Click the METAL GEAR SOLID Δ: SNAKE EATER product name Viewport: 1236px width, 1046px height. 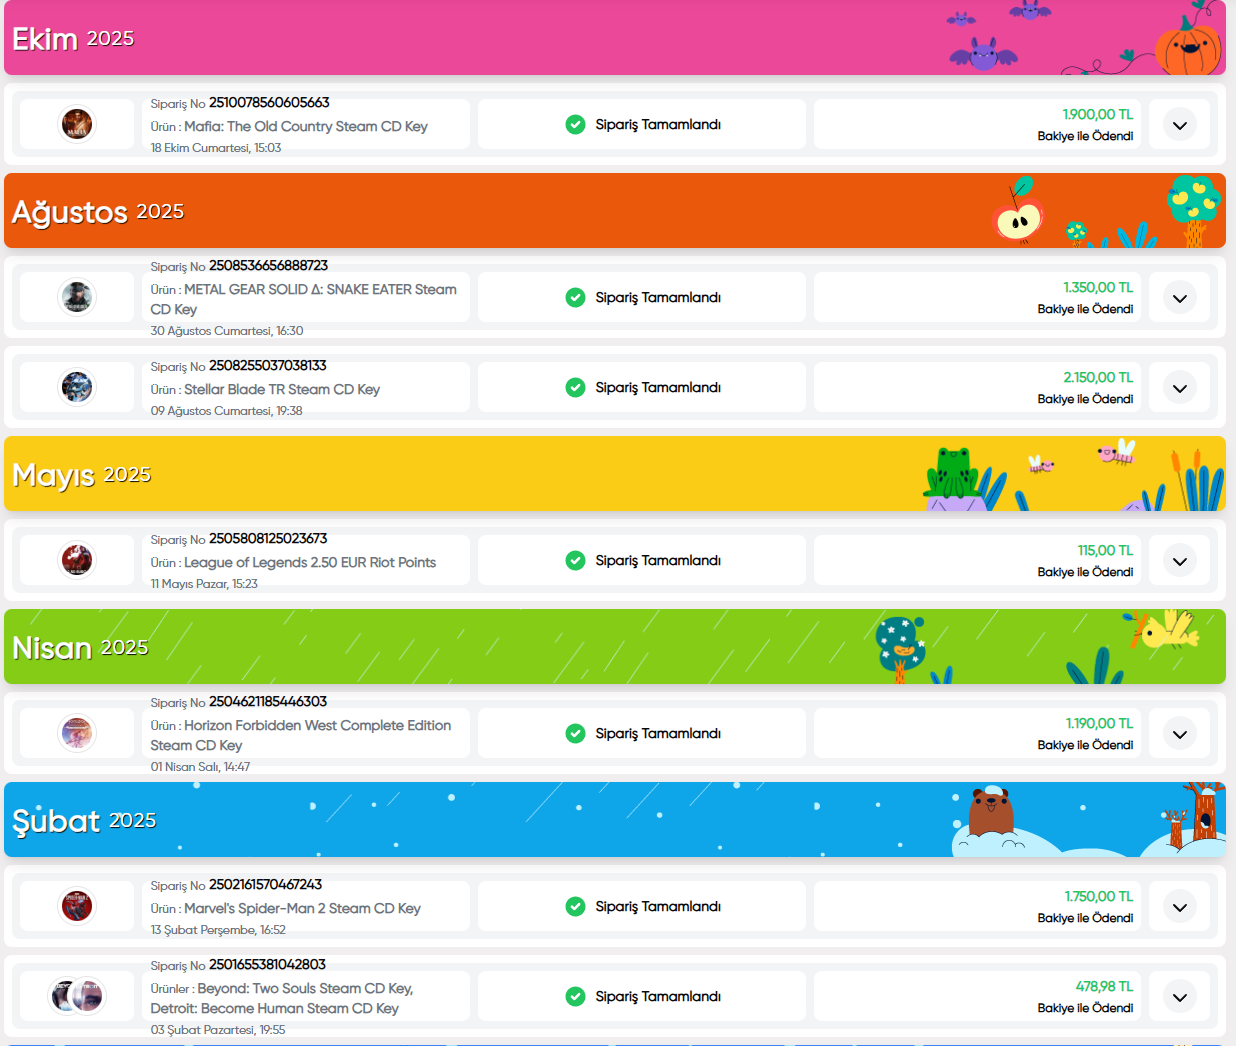tap(304, 300)
